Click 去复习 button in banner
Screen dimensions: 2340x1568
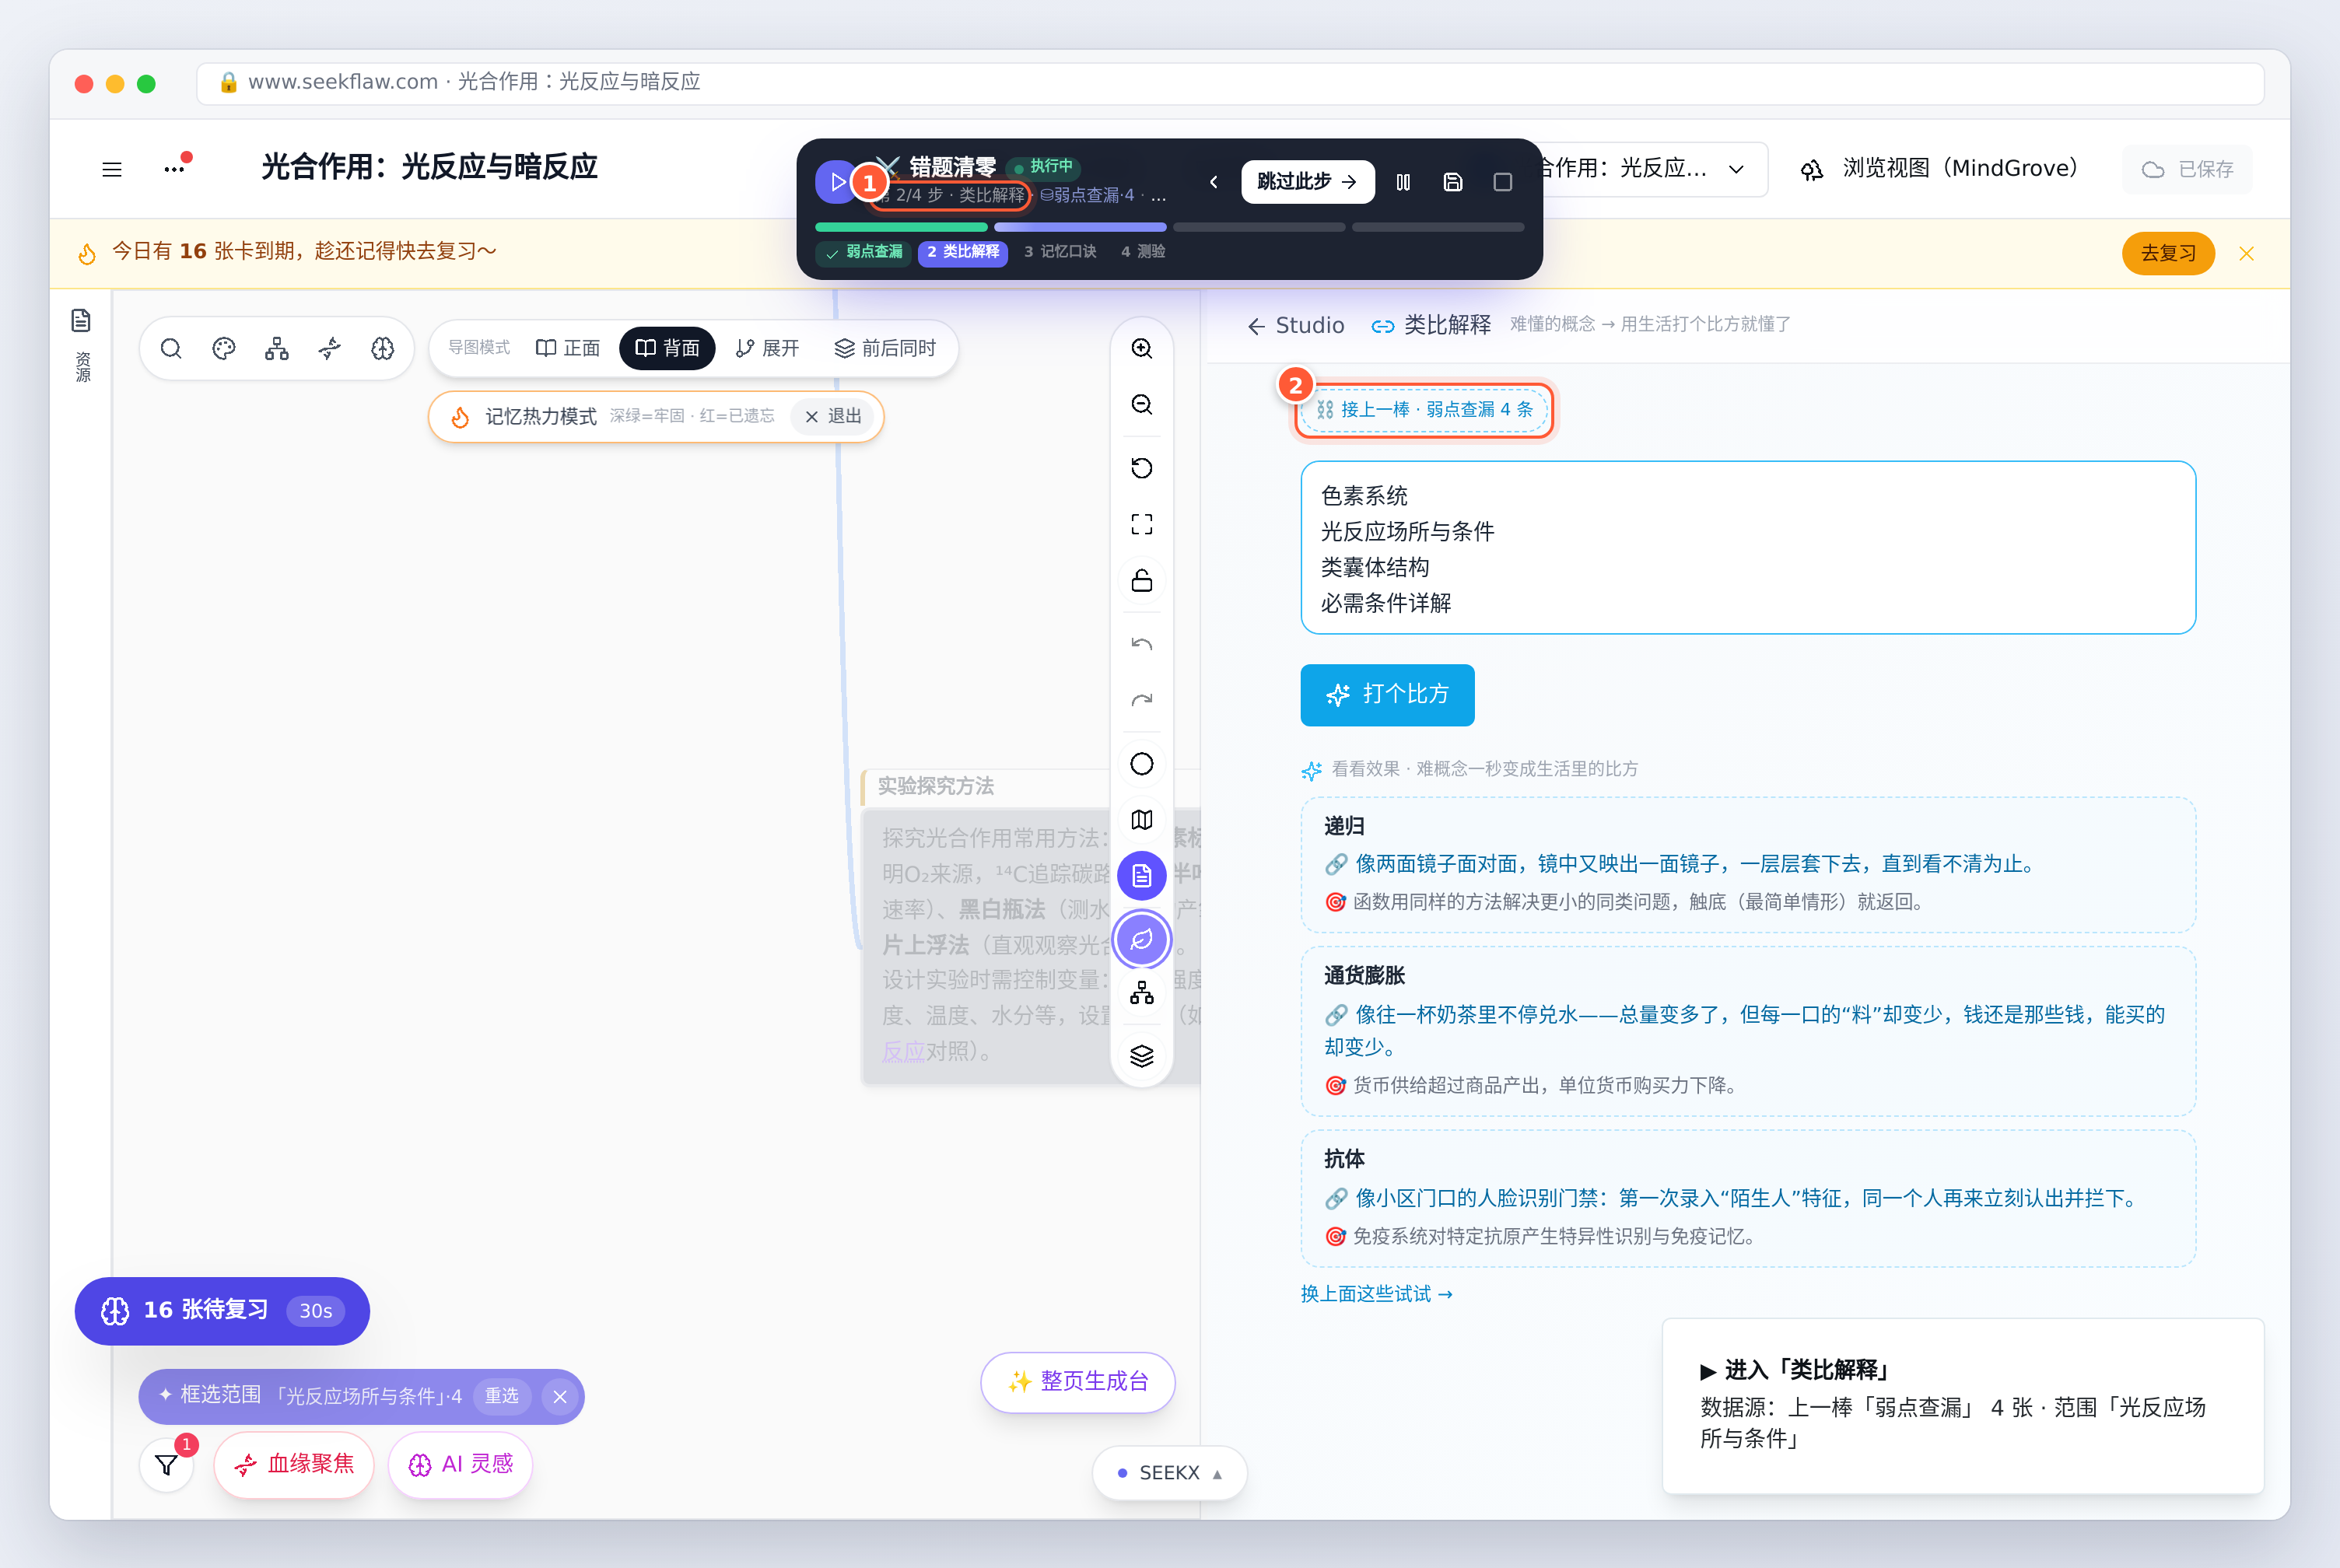(2168, 254)
